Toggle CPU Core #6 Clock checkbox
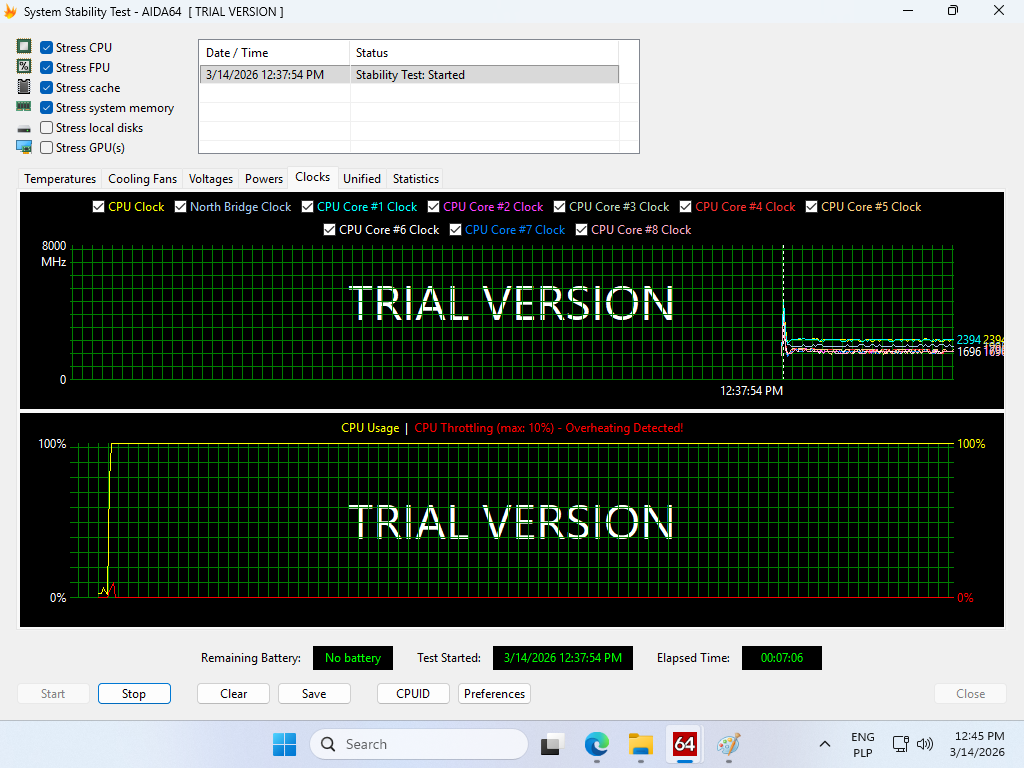Viewport: 1024px width, 768px height. click(330, 230)
